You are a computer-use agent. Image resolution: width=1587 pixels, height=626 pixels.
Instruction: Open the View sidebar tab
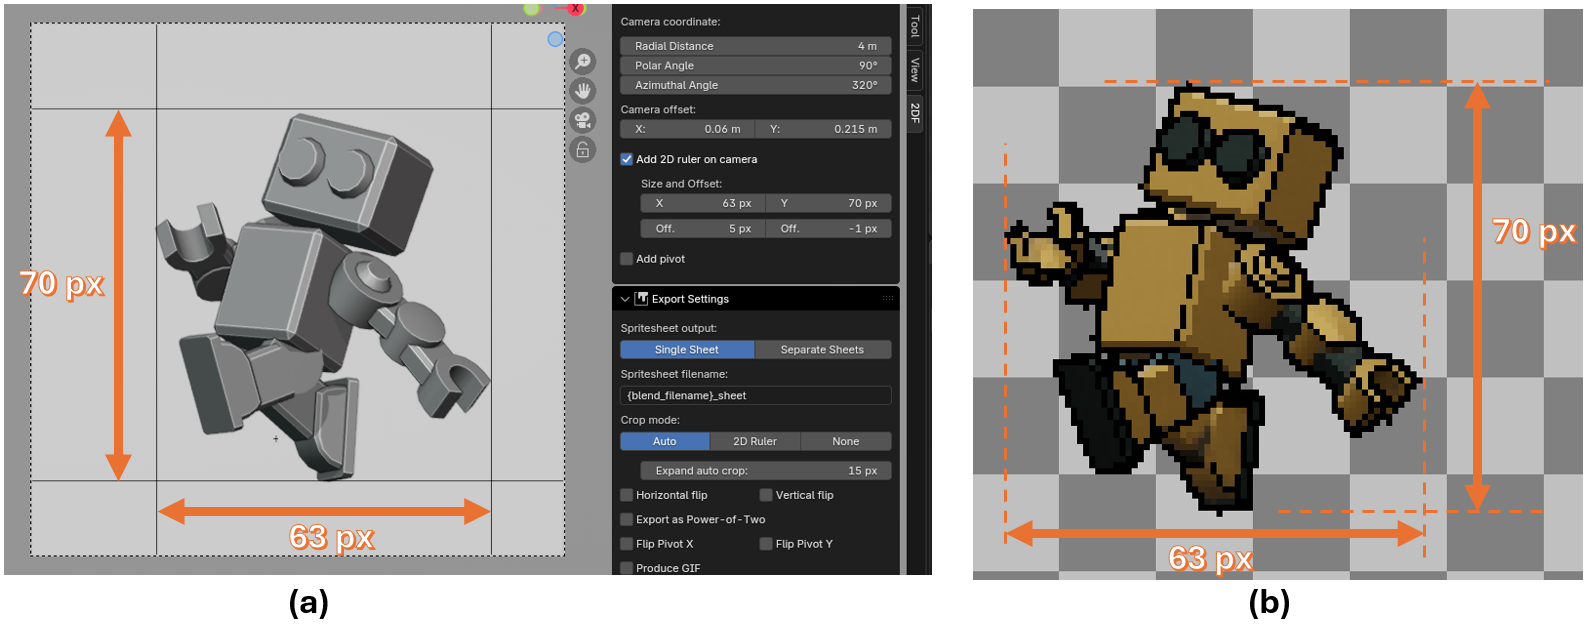pyautogui.click(x=915, y=69)
